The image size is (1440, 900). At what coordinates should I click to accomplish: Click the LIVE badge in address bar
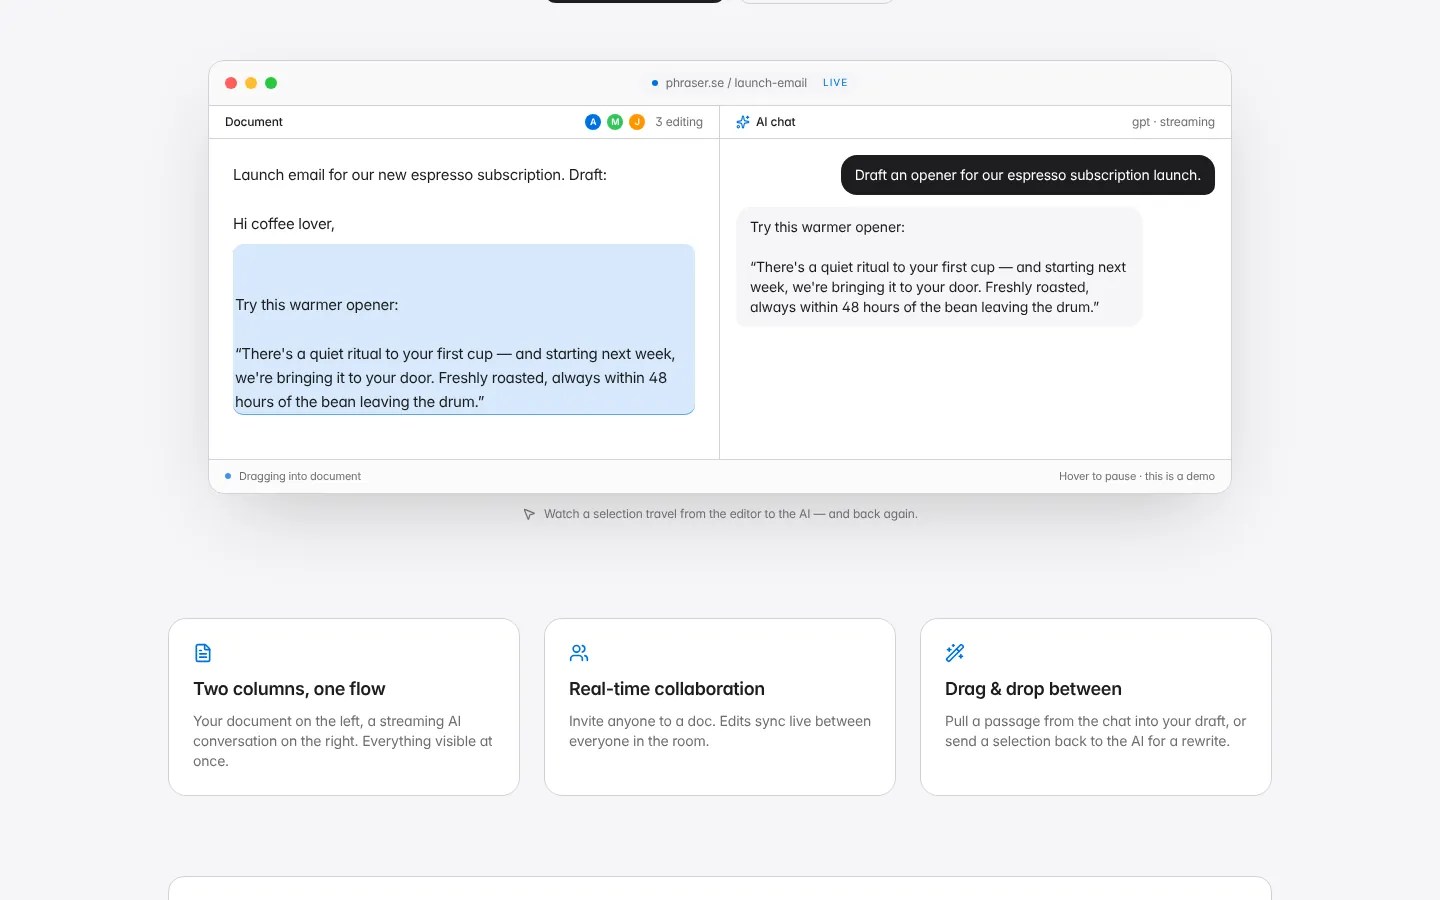(835, 83)
